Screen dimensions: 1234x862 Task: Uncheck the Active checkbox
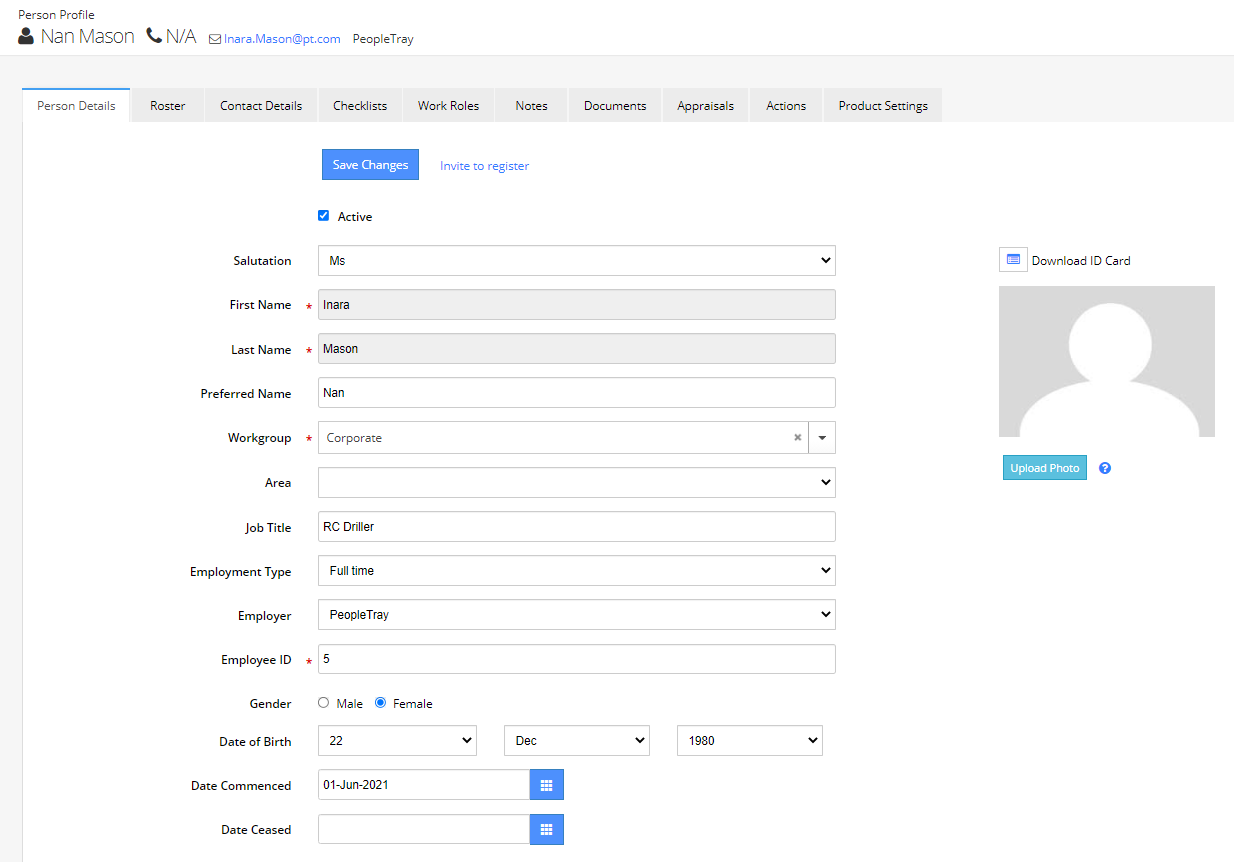point(323,215)
